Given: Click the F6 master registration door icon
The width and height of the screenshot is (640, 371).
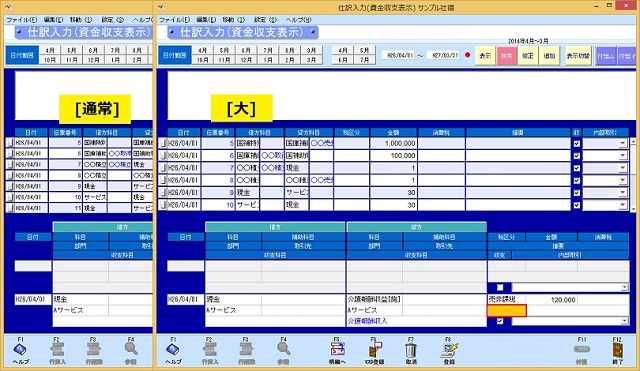Looking at the screenshot, I should (x=374, y=349).
